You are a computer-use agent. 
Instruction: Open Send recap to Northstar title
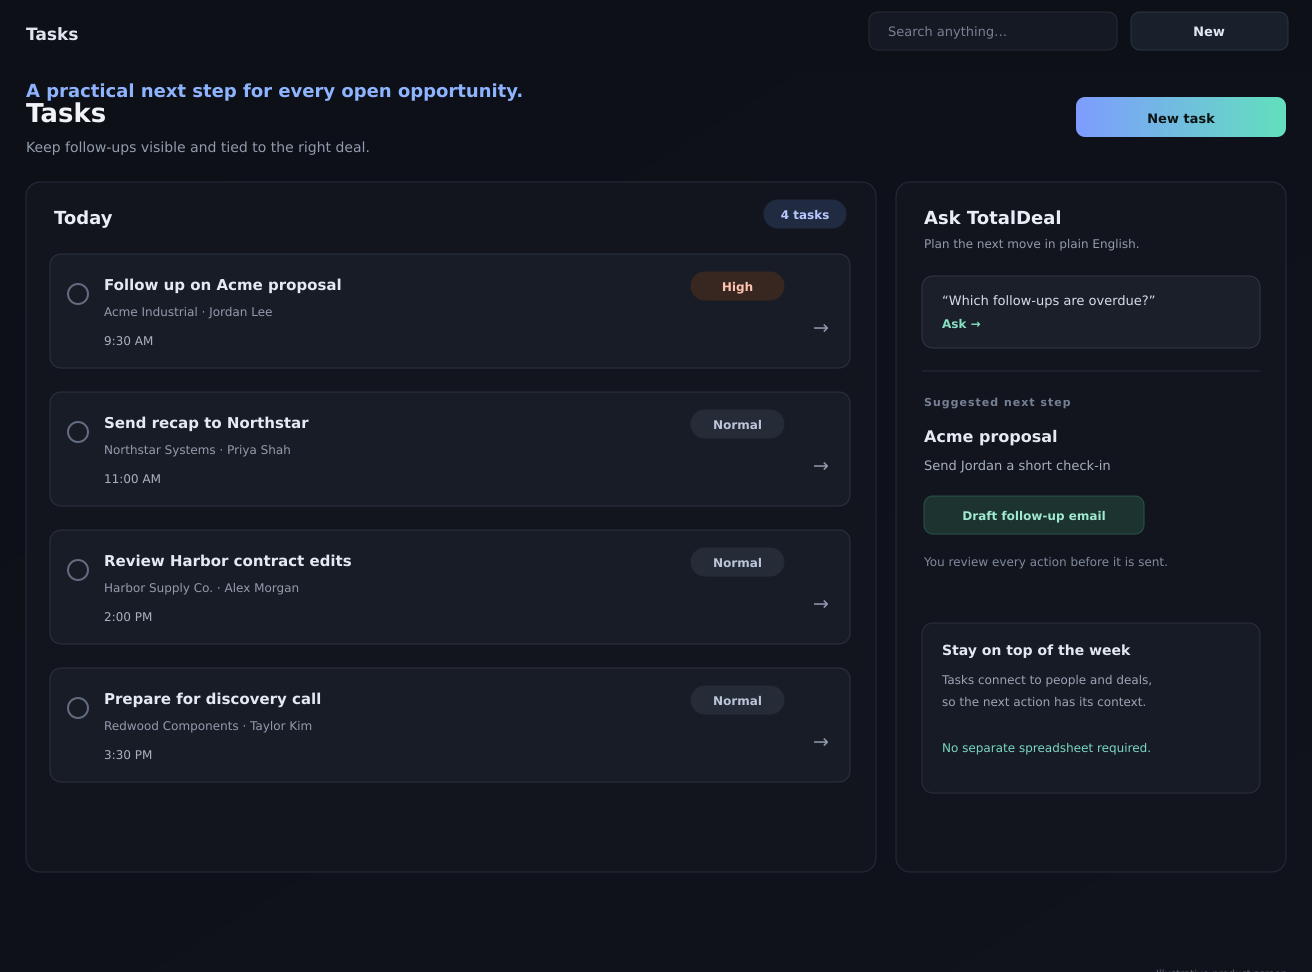coord(206,423)
